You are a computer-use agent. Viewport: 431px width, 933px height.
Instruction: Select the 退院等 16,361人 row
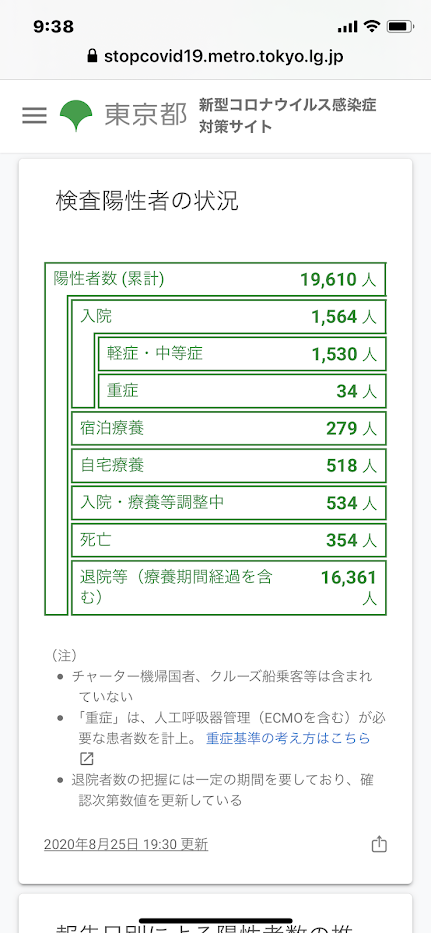(229, 587)
